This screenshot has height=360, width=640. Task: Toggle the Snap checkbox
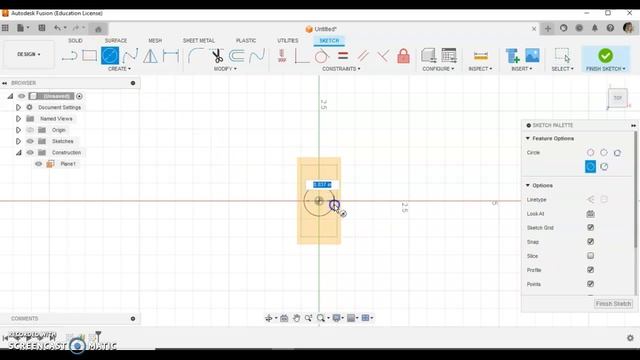click(x=590, y=242)
